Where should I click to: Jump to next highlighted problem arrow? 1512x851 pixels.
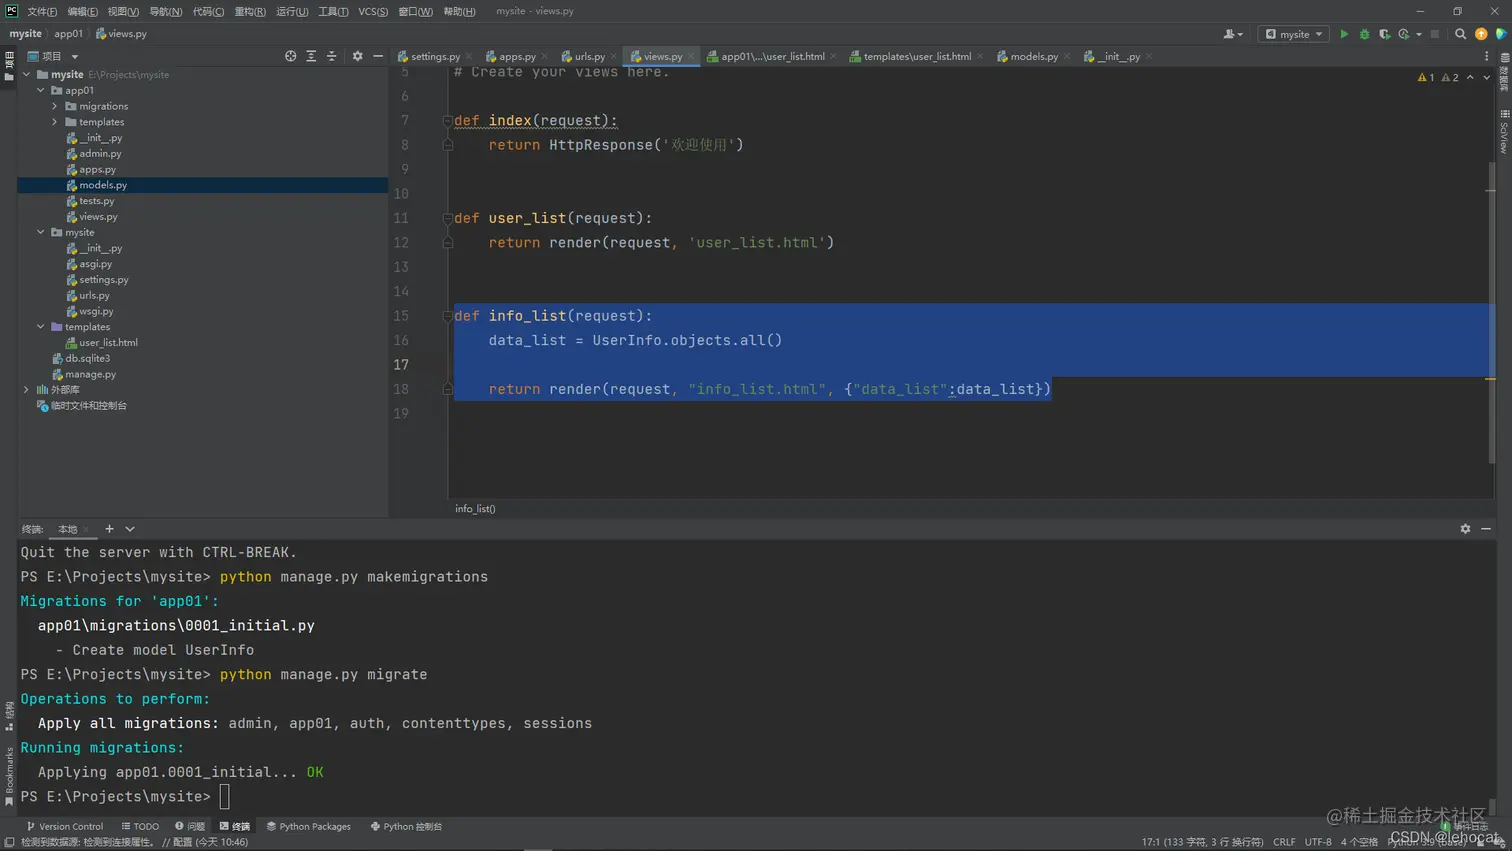point(1486,77)
